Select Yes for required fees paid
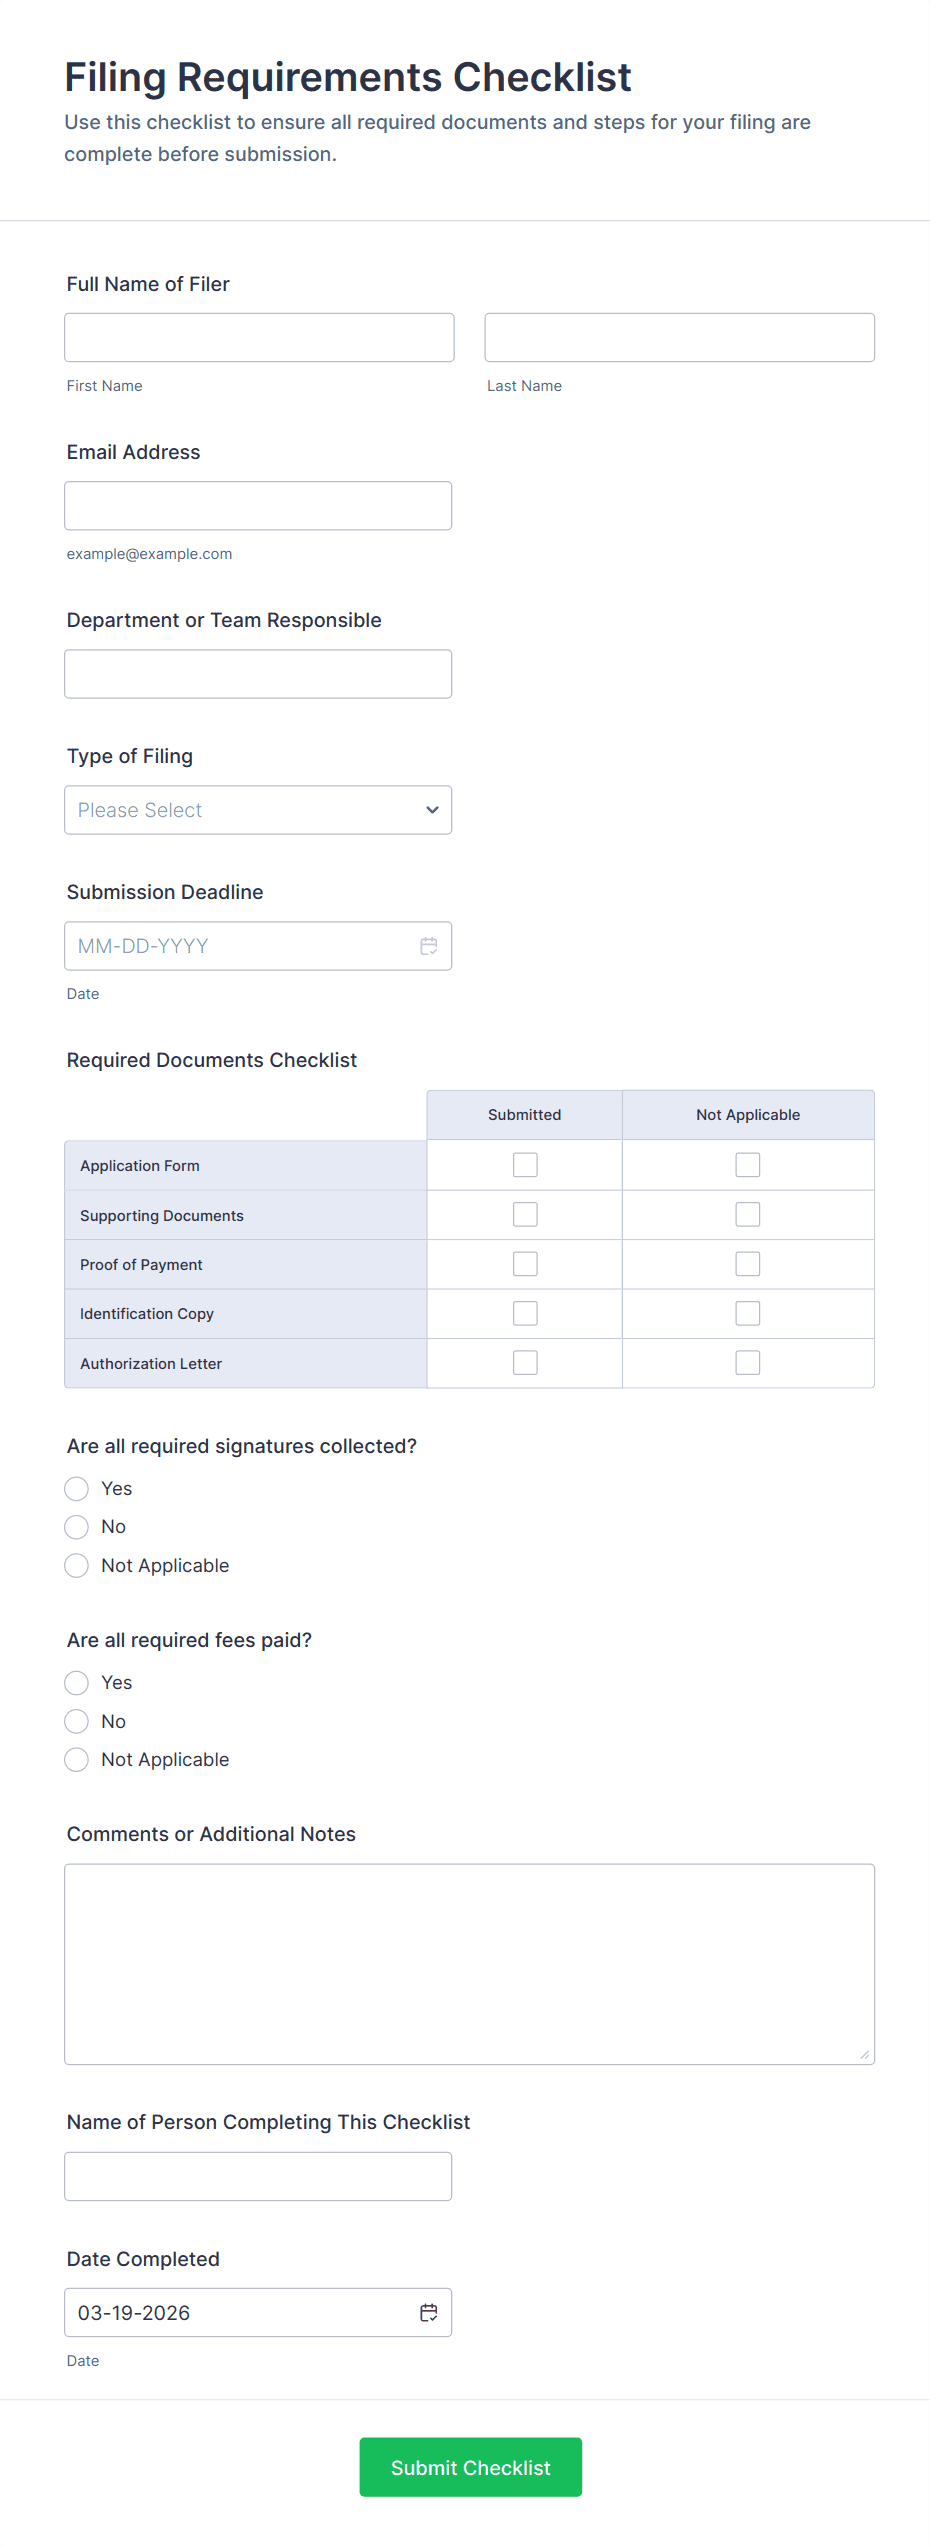Image resolution: width=930 pixels, height=2546 pixels. click(77, 1683)
